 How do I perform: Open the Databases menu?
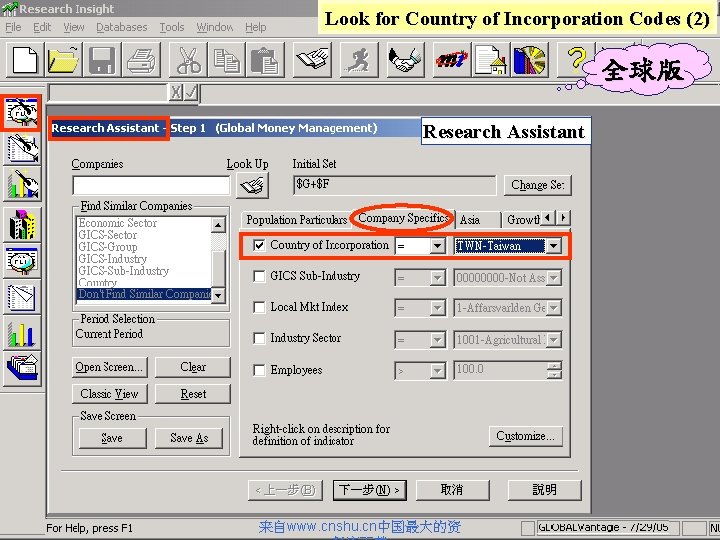(x=122, y=27)
